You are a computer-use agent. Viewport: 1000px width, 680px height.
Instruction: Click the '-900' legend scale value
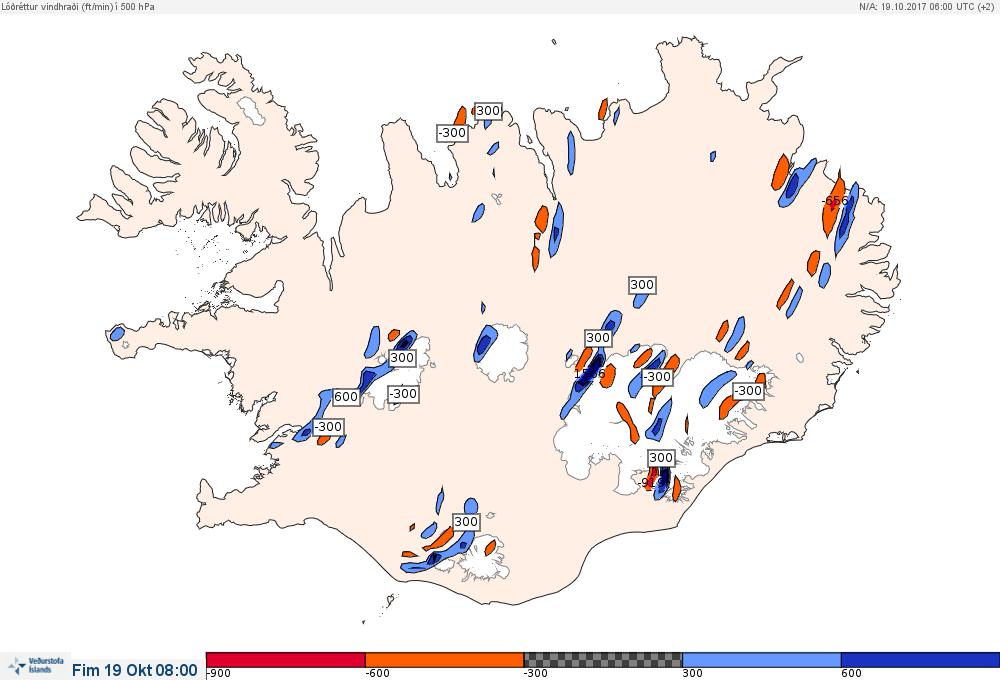tap(218, 673)
